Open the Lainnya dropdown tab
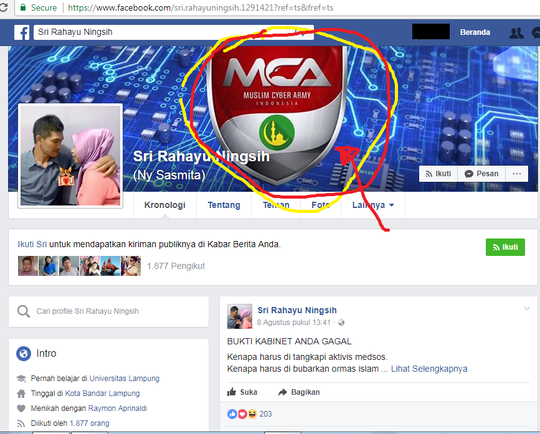 click(x=373, y=205)
